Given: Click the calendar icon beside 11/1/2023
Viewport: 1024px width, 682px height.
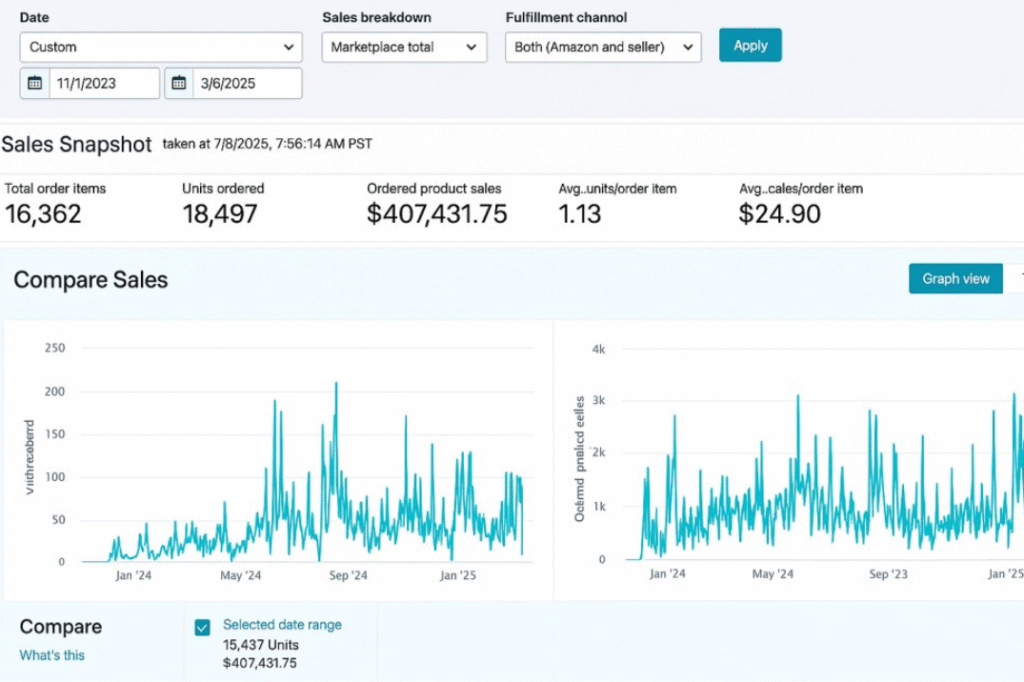Looking at the screenshot, I should pyautogui.click(x=35, y=84).
